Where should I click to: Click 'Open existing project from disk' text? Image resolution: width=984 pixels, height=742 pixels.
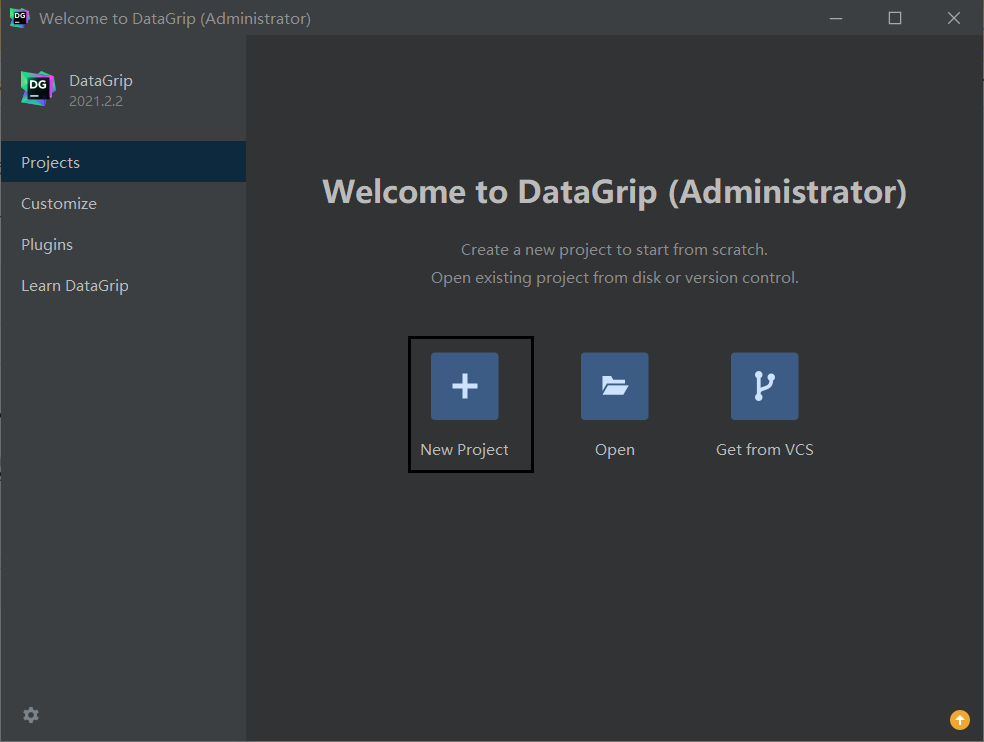pos(614,278)
